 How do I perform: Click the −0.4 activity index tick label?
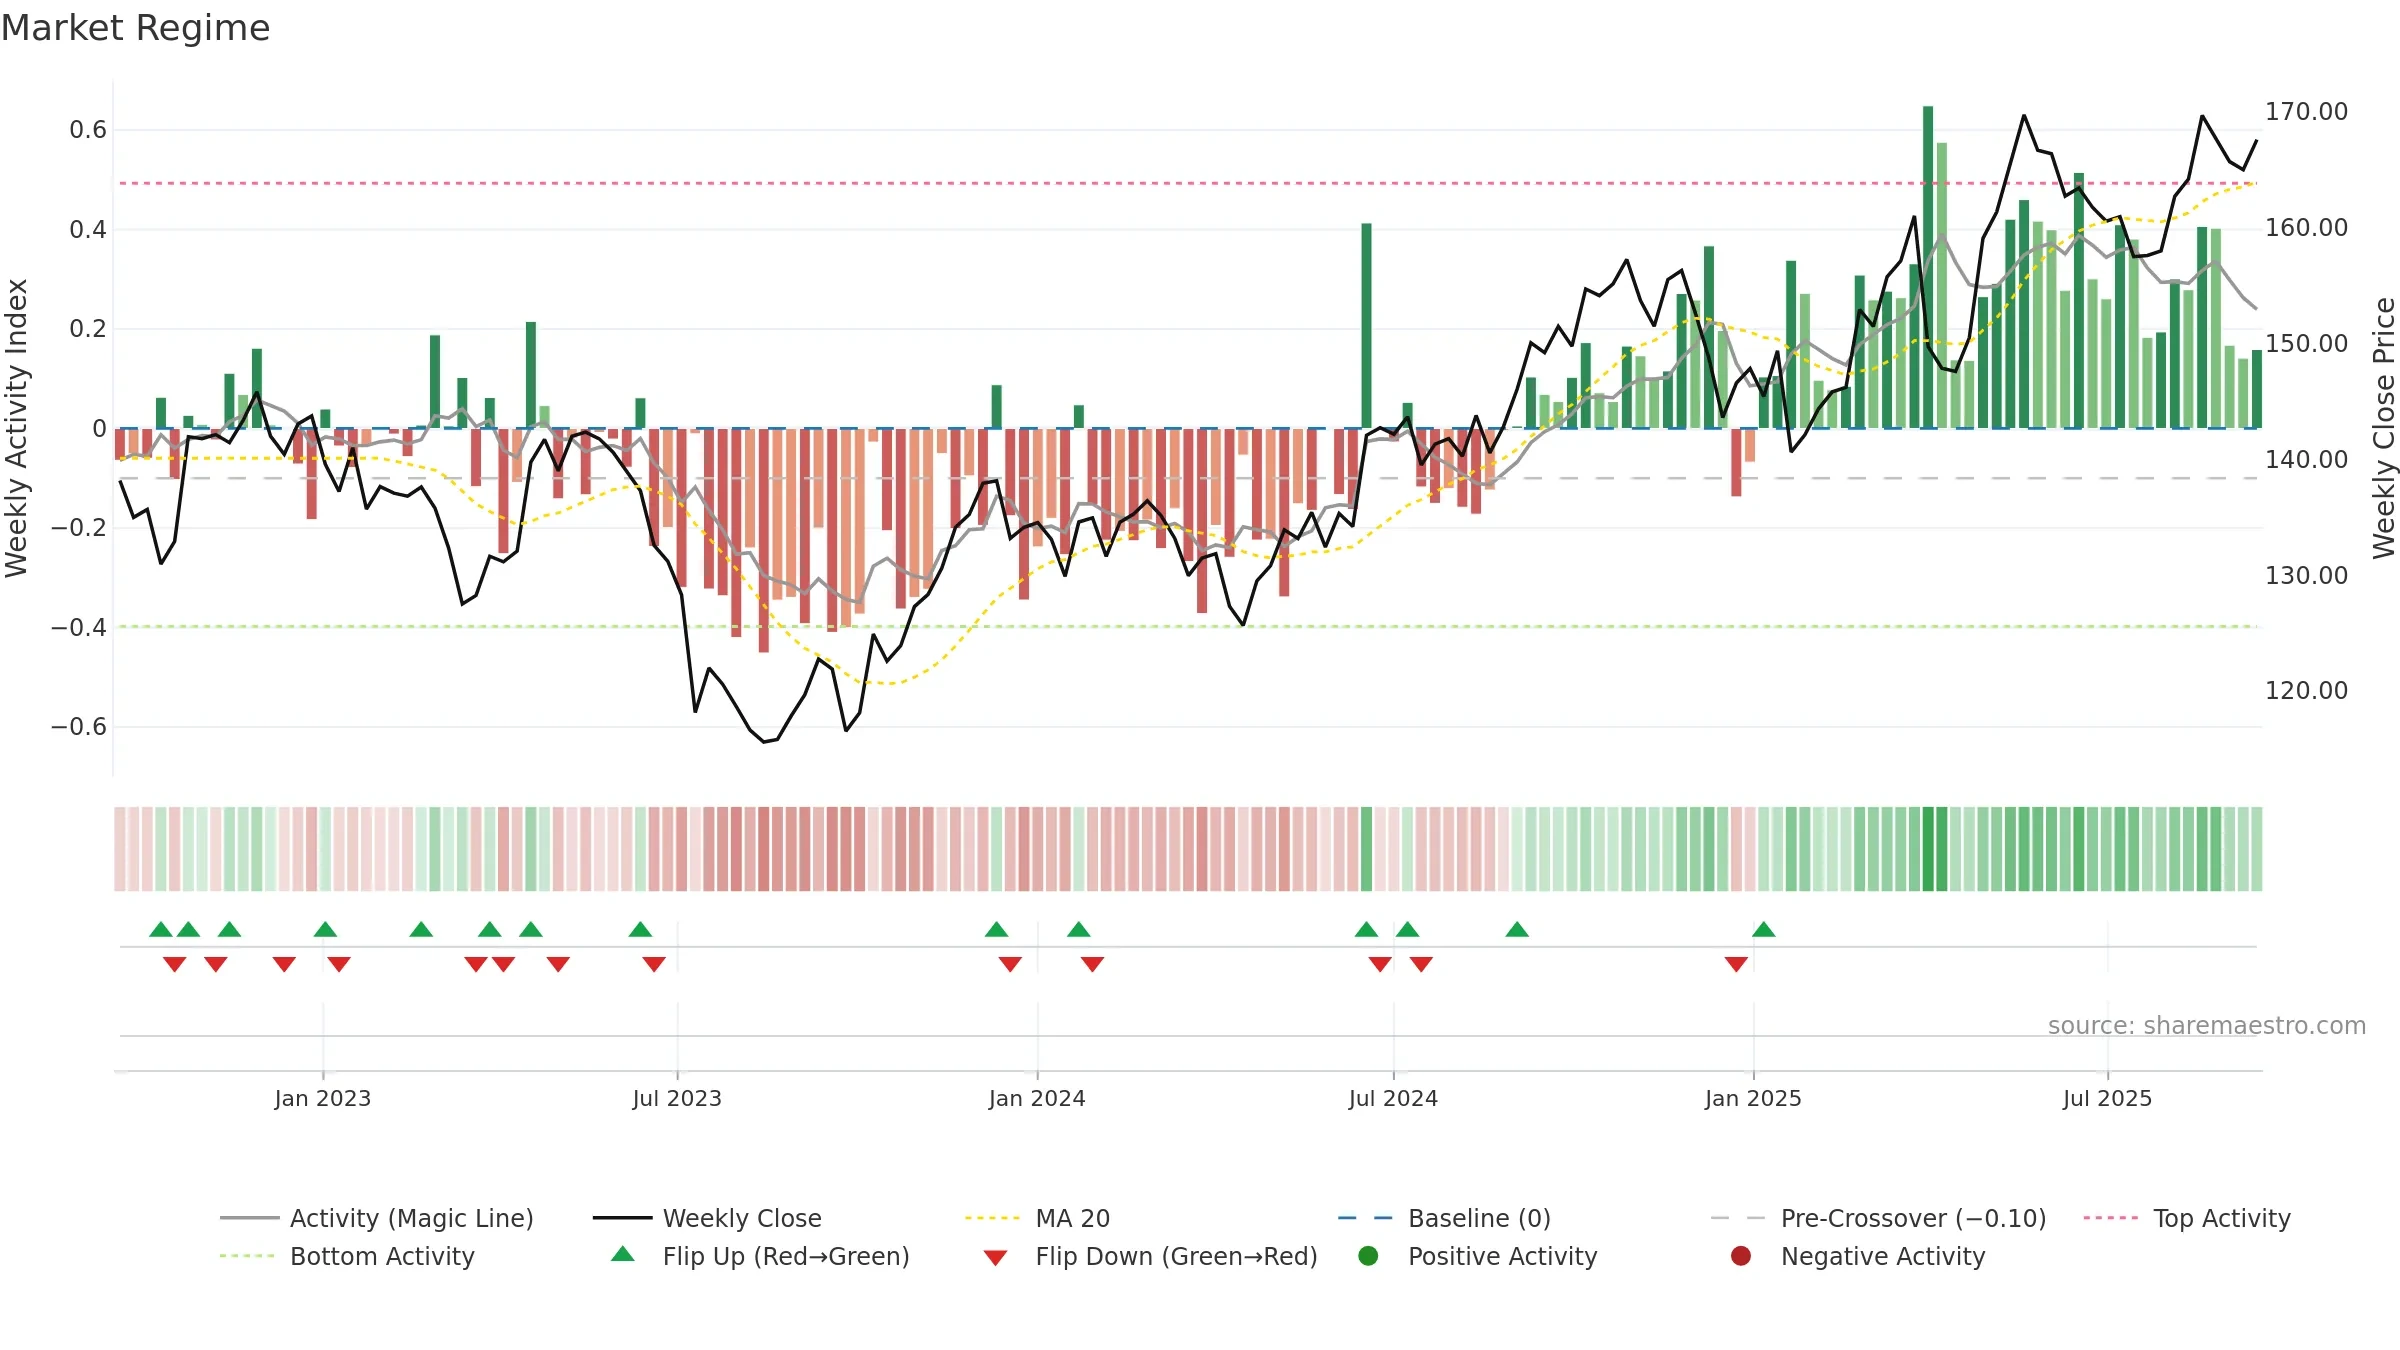click(79, 627)
